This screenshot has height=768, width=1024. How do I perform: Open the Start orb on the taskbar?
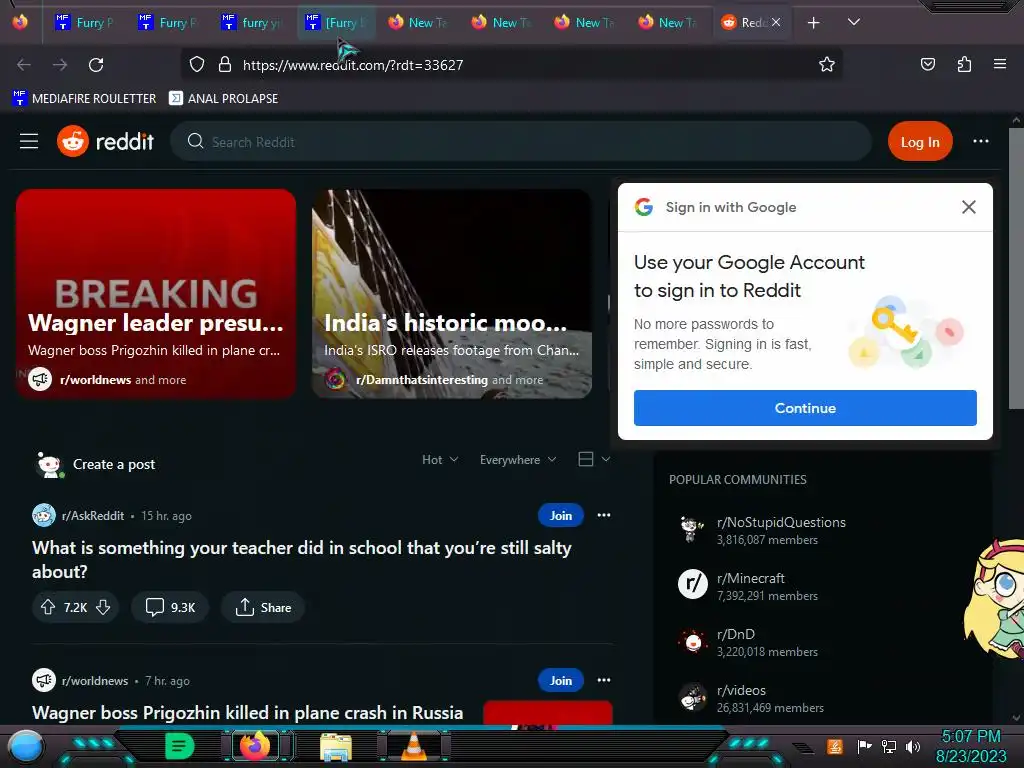[x=25, y=747]
